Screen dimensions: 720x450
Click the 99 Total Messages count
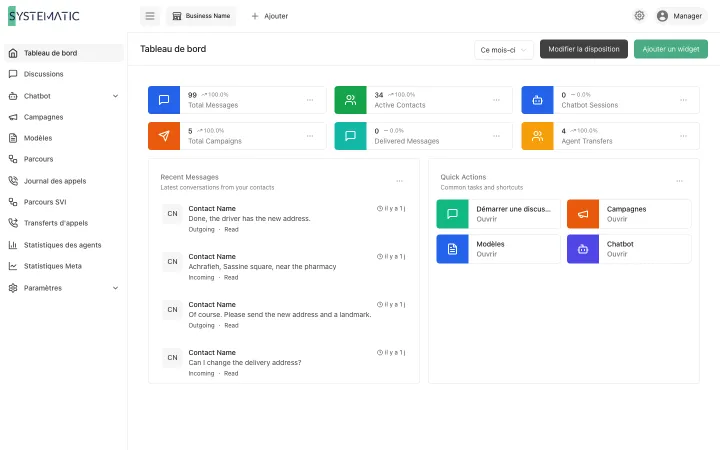point(192,95)
